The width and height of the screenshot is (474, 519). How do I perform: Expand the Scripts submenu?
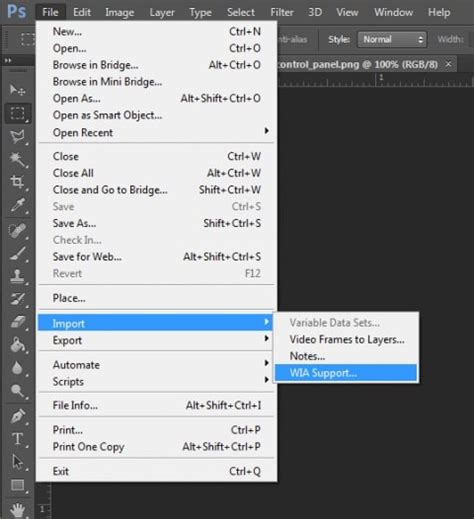point(156,381)
